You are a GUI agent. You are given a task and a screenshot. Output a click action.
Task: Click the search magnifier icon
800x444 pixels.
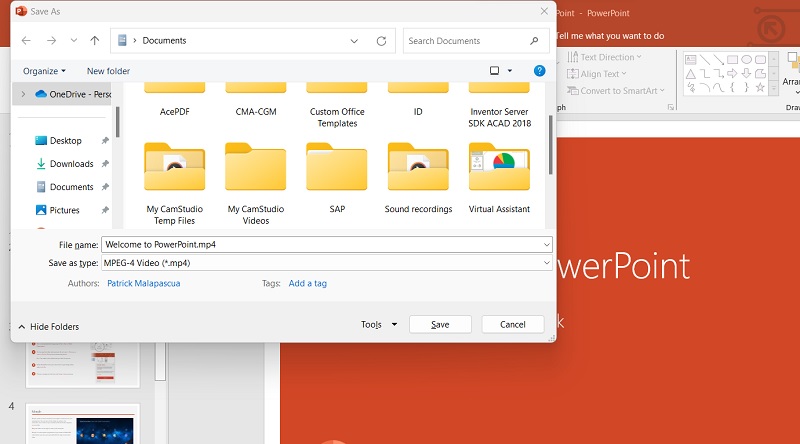534,41
